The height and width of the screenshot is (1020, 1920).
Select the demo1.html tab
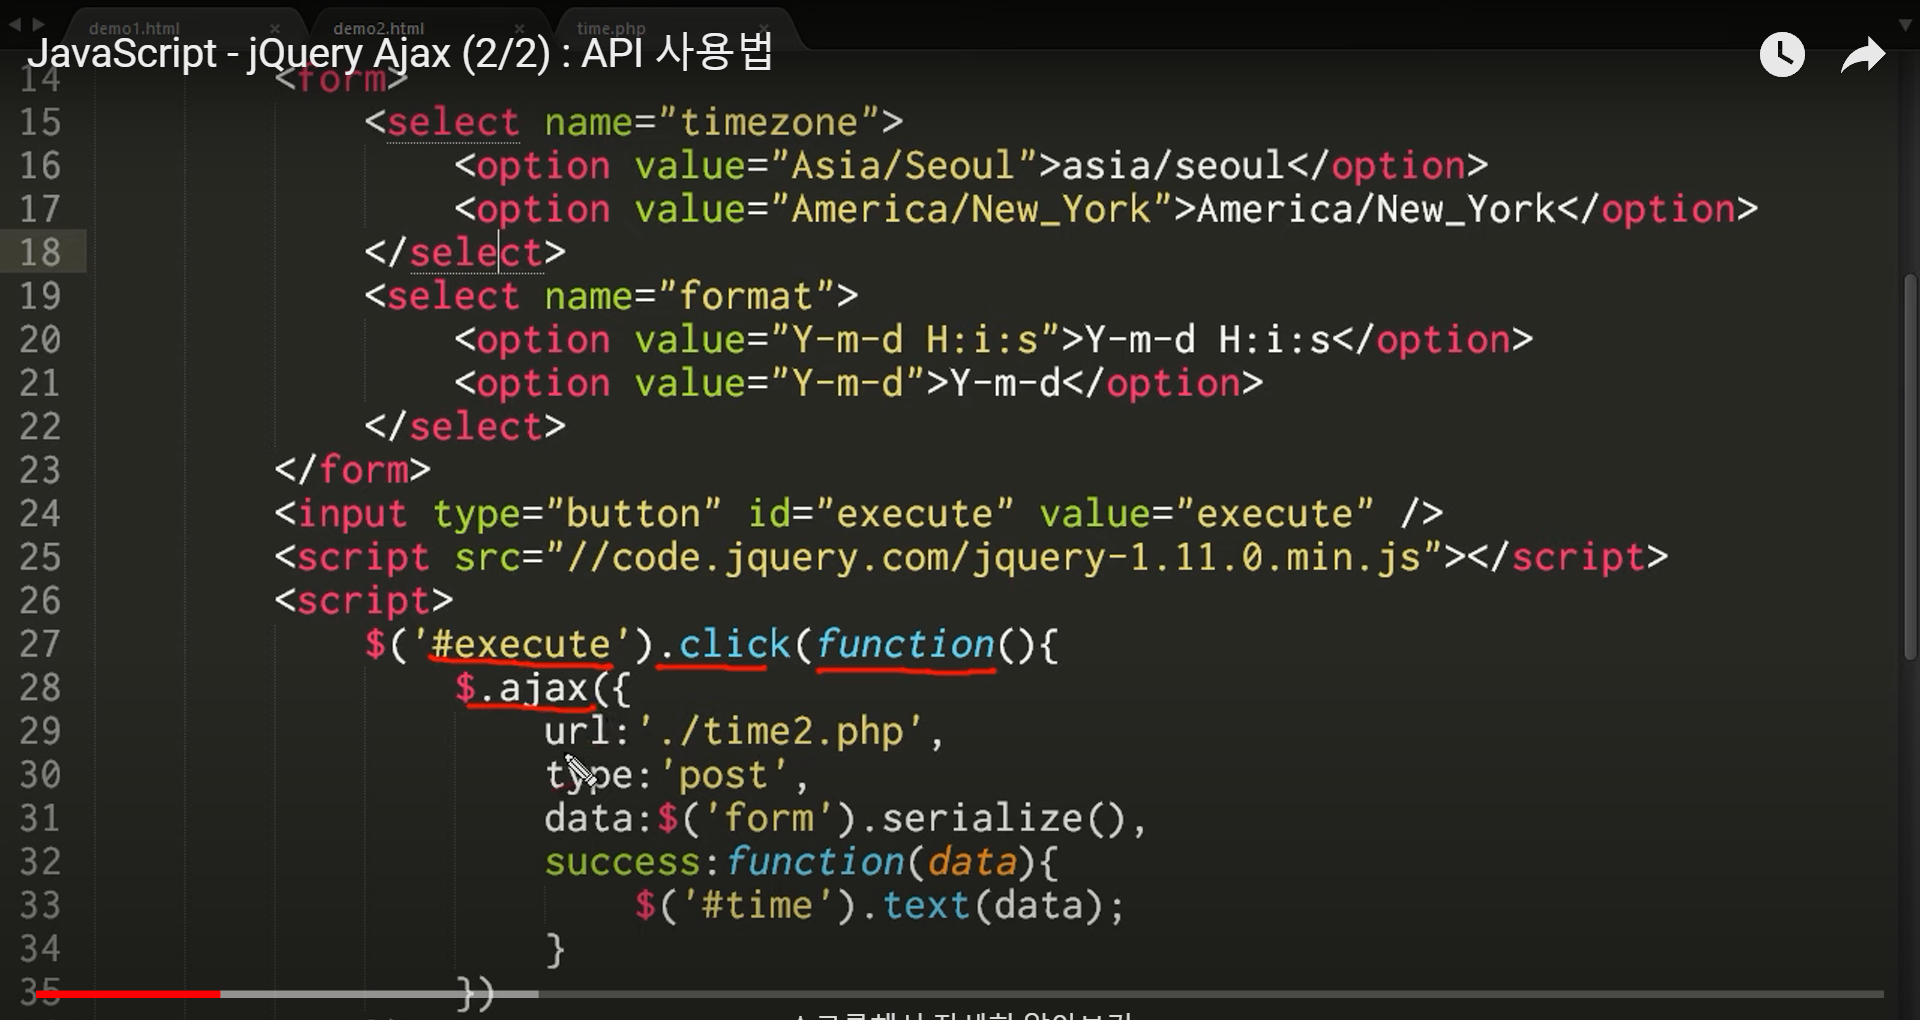(135, 28)
